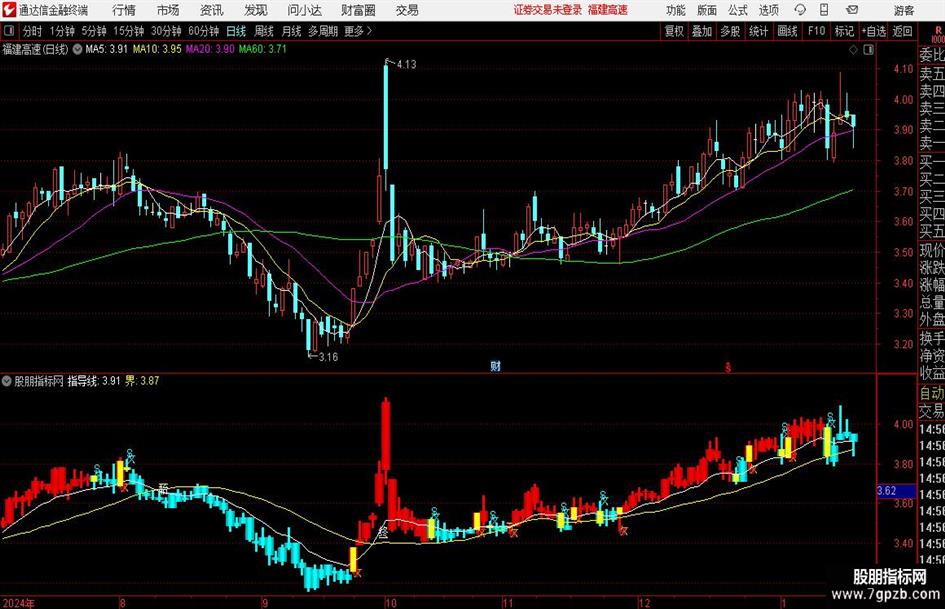Click the 统计 statistics button
This screenshot has width=945, height=609.
(x=758, y=31)
